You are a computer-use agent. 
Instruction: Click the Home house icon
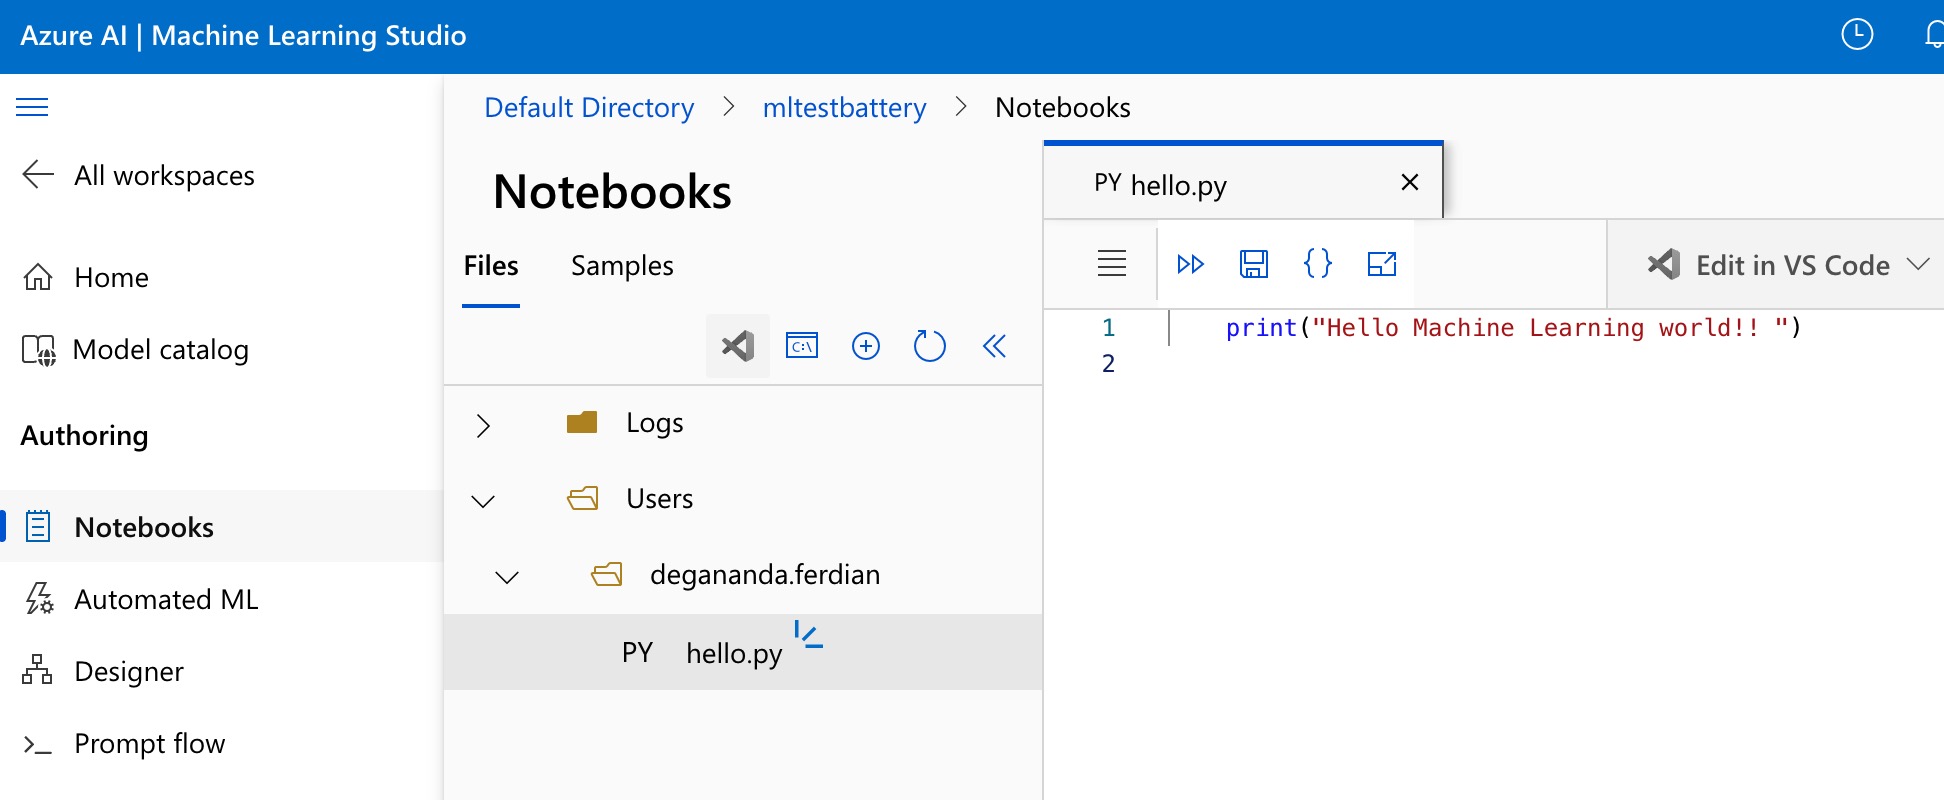(x=38, y=277)
